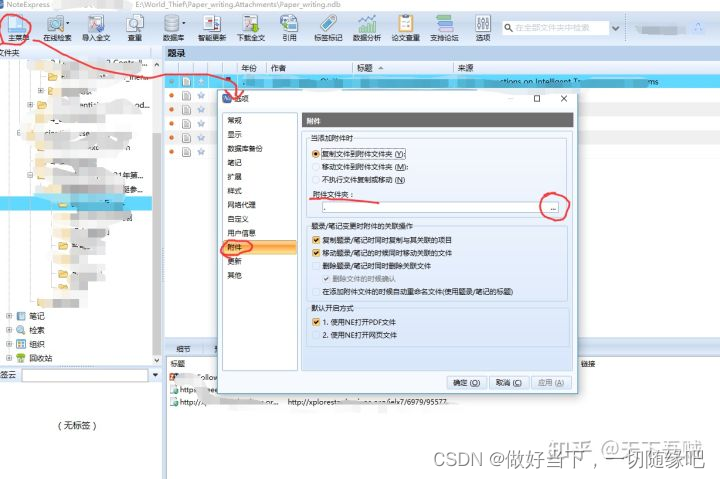Select 数据库备份 category in options dialog
Viewport: 720px width, 479px height.
pos(259,148)
